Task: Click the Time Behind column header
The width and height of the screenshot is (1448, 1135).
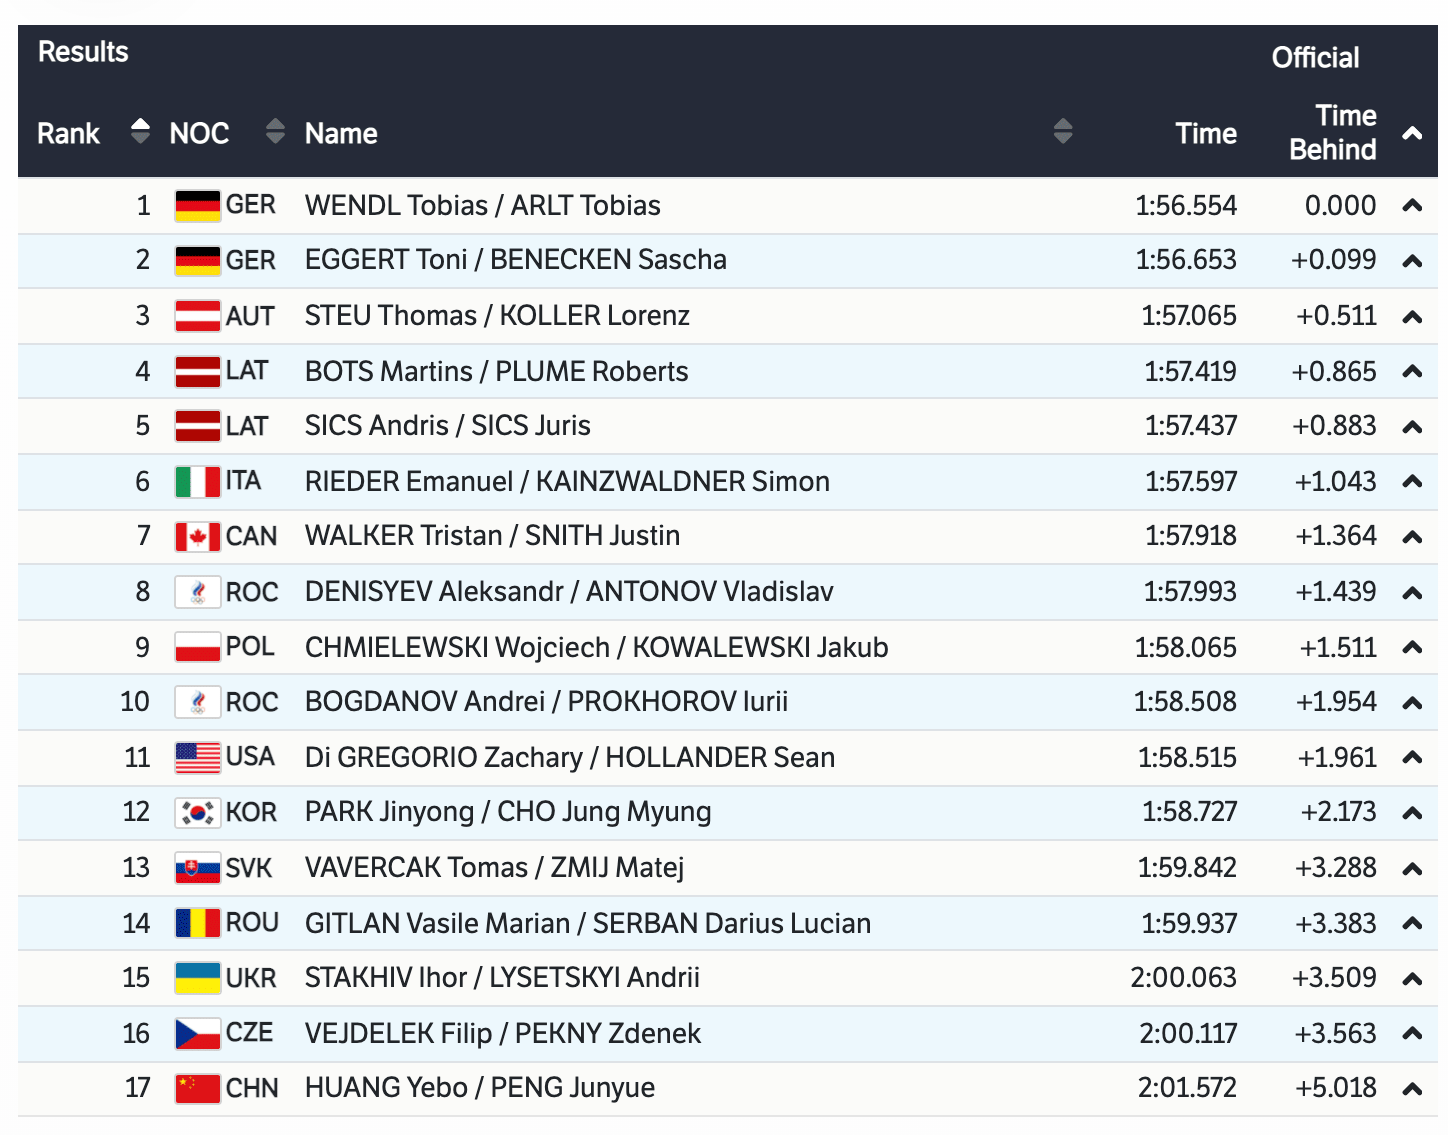Action: tap(1332, 132)
